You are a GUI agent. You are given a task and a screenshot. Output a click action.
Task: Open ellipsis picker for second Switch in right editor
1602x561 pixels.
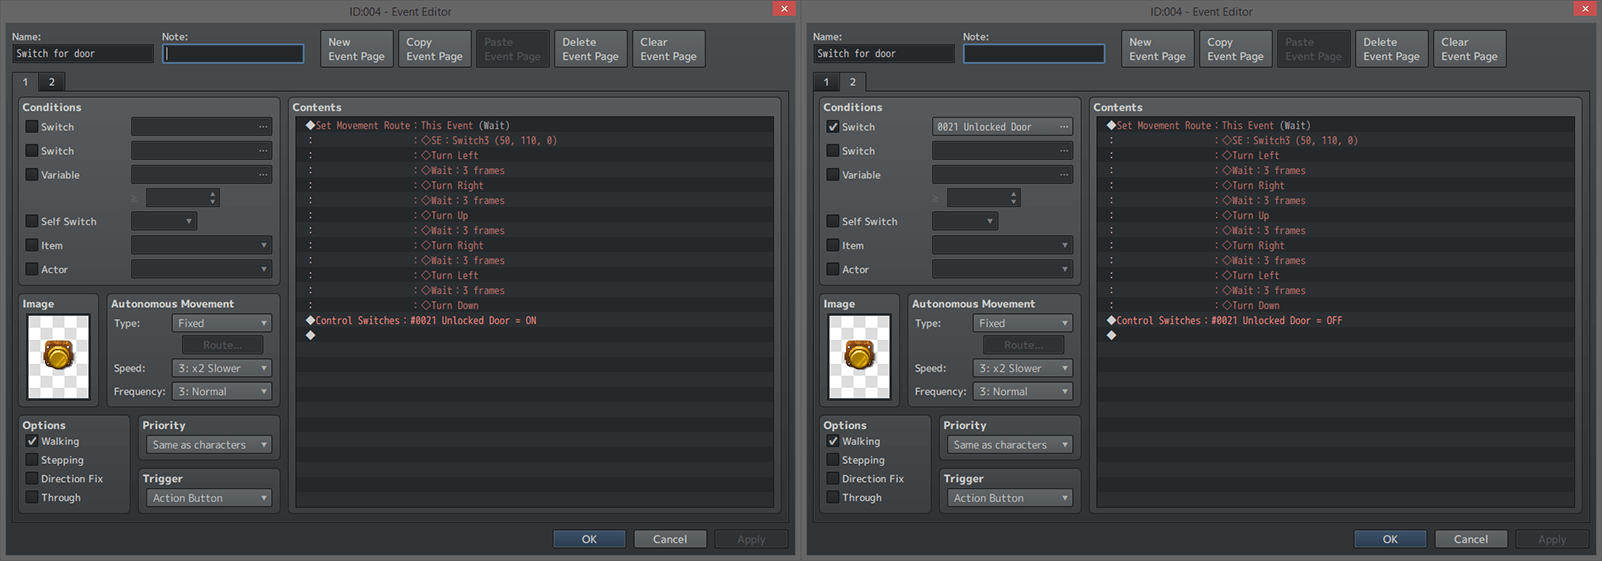[1064, 151]
